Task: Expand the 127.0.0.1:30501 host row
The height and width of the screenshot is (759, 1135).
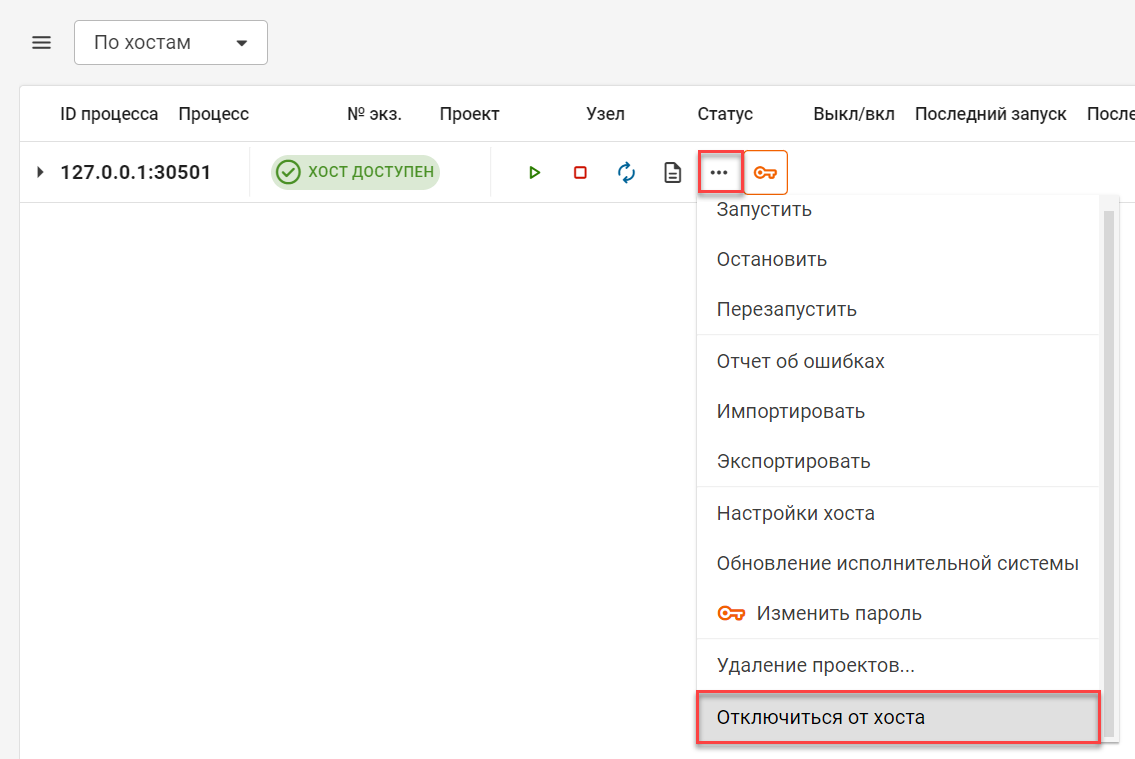Action: pos(41,173)
